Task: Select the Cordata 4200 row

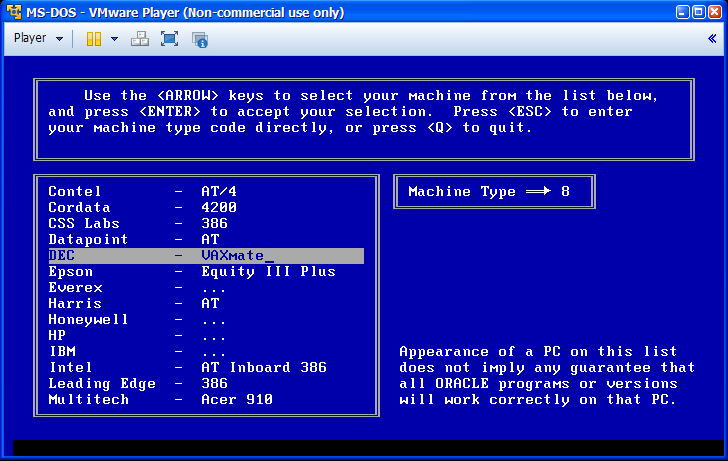Action: tap(206, 207)
